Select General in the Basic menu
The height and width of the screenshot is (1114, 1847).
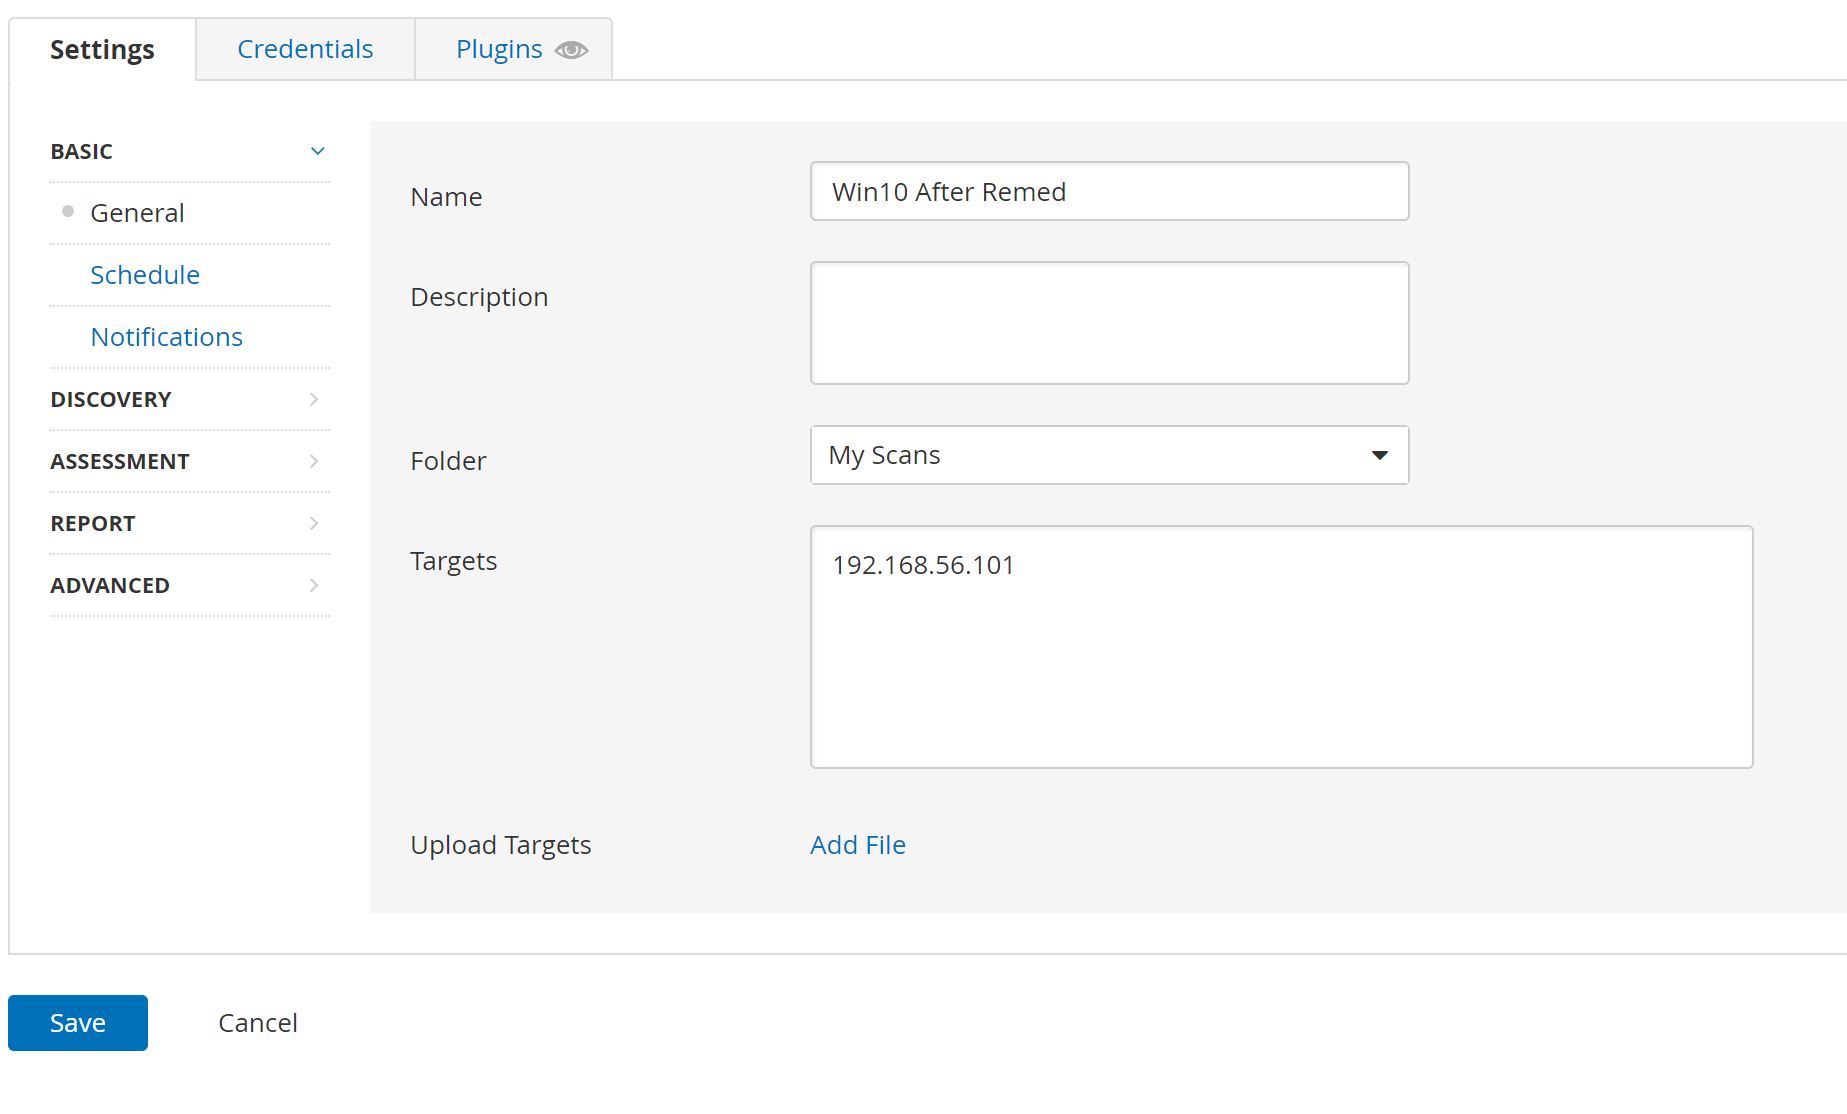[137, 213]
